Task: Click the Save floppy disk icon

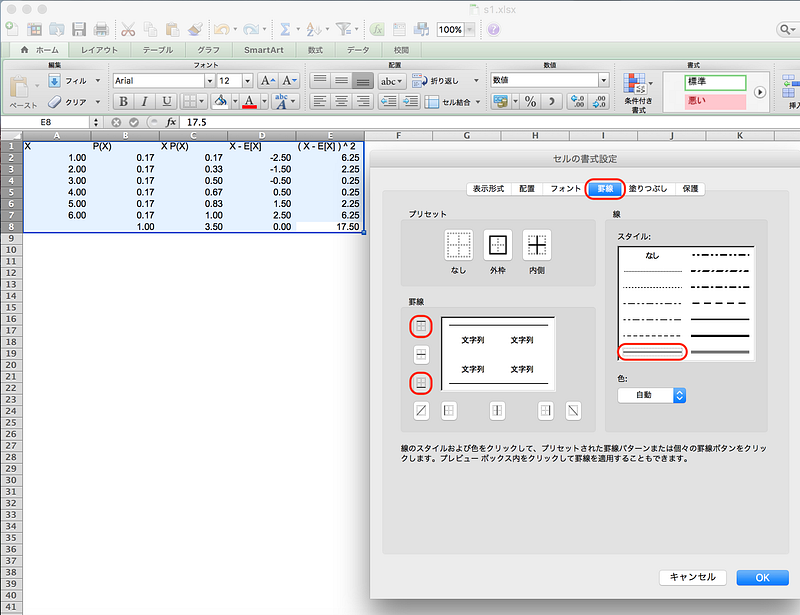Action: [x=79, y=29]
